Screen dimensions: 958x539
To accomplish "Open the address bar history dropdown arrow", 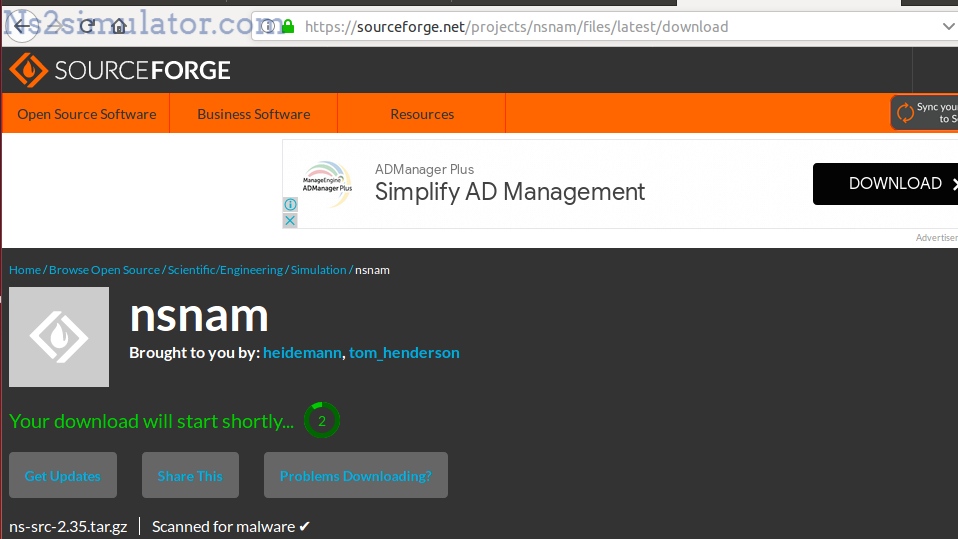I will click(x=948, y=26).
